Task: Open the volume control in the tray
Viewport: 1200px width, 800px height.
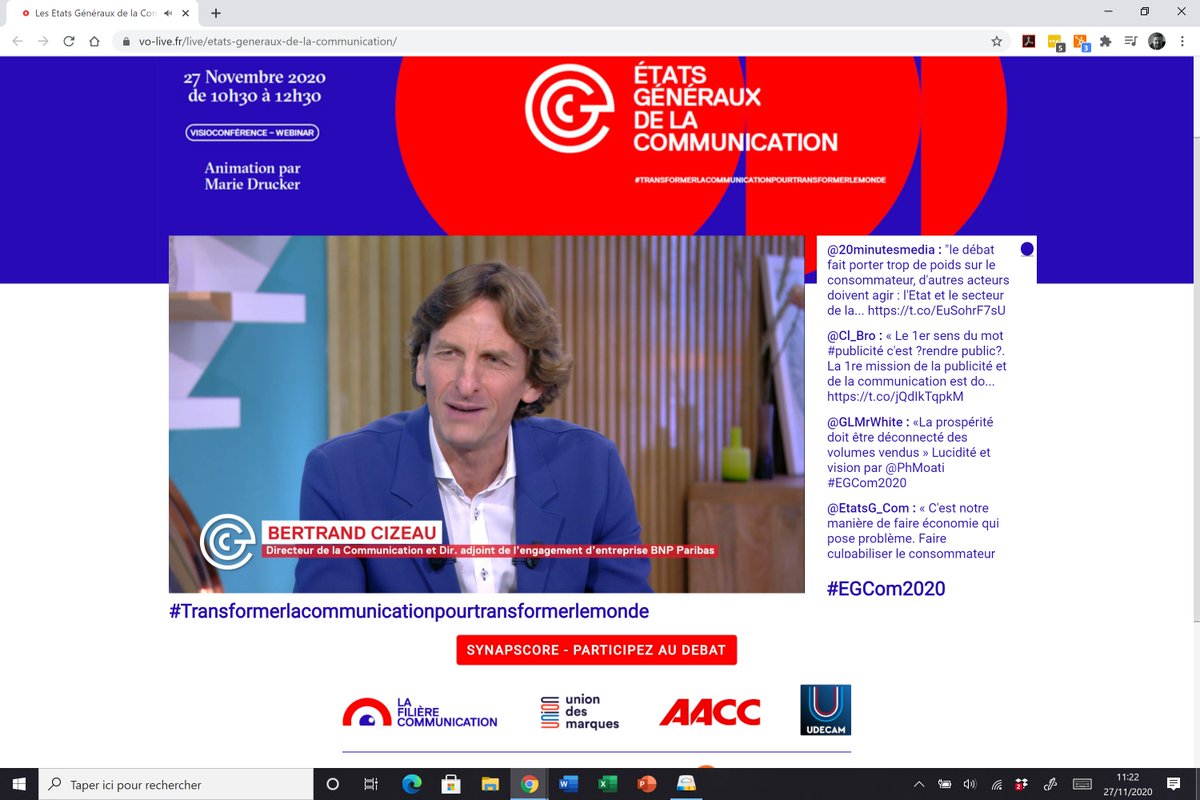Action: [x=970, y=784]
